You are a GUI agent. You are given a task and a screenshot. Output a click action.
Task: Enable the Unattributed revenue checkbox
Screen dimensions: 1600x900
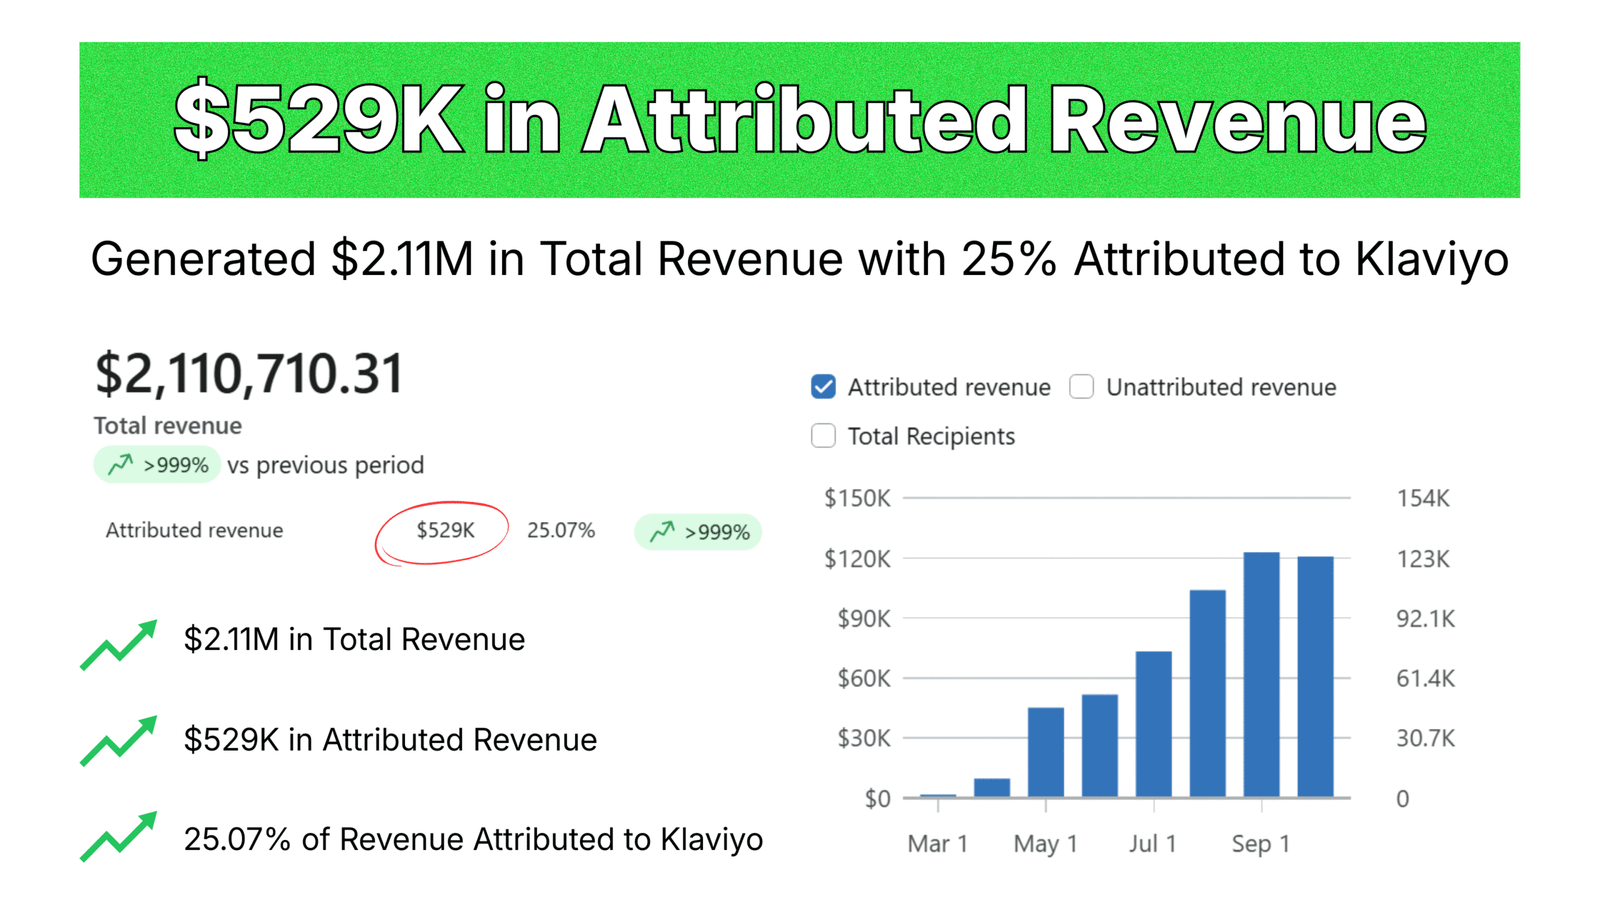tap(1081, 387)
